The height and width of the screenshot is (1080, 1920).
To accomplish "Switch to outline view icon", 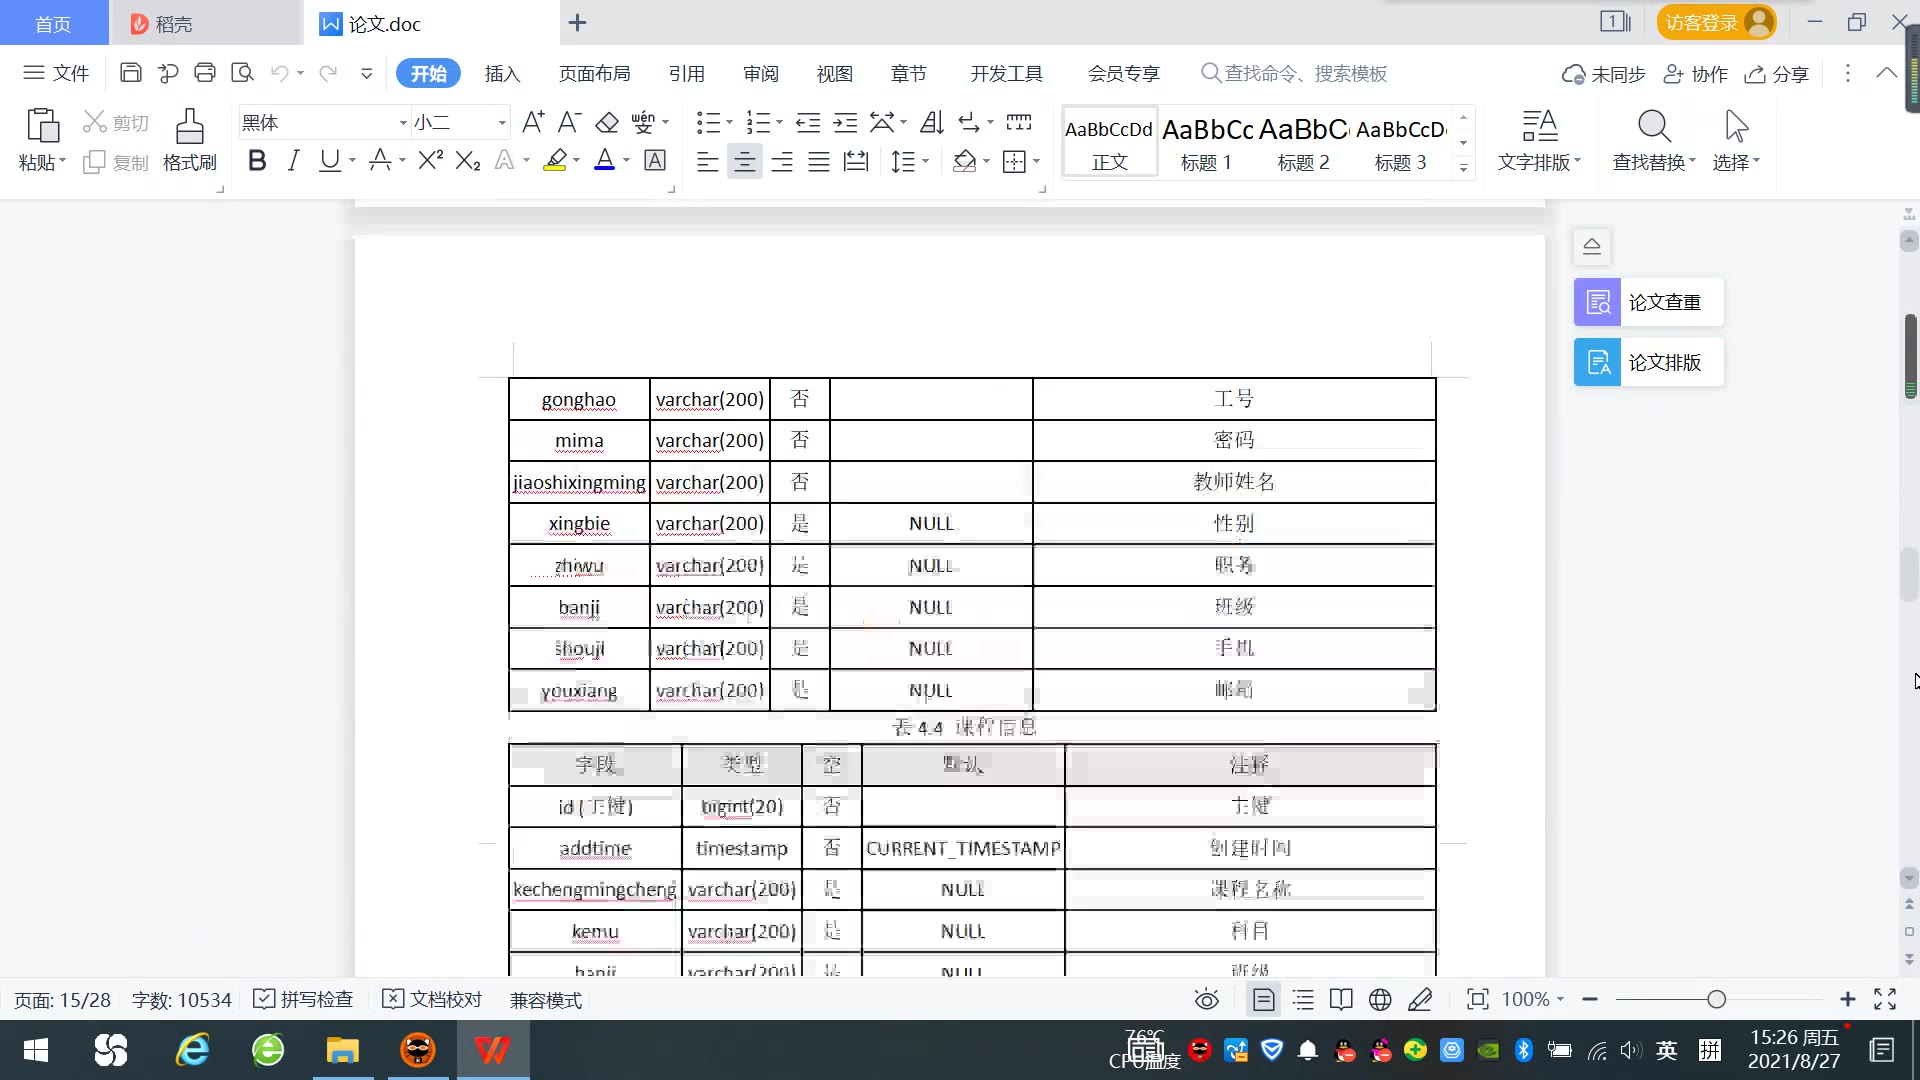I will click(1303, 999).
